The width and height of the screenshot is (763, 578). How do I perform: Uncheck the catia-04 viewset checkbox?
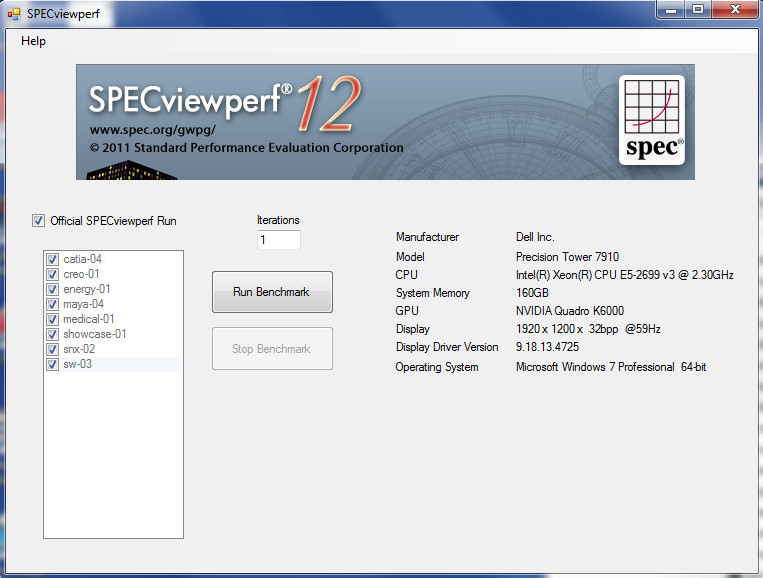pyautogui.click(x=52, y=259)
